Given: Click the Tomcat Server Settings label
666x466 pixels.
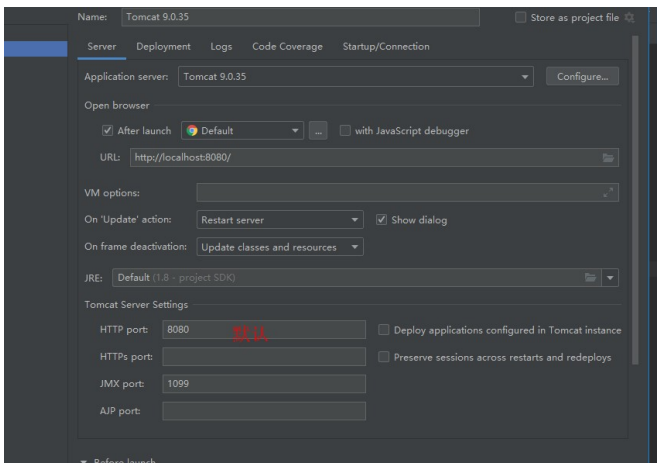Looking at the screenshot, I should point(136,305).
